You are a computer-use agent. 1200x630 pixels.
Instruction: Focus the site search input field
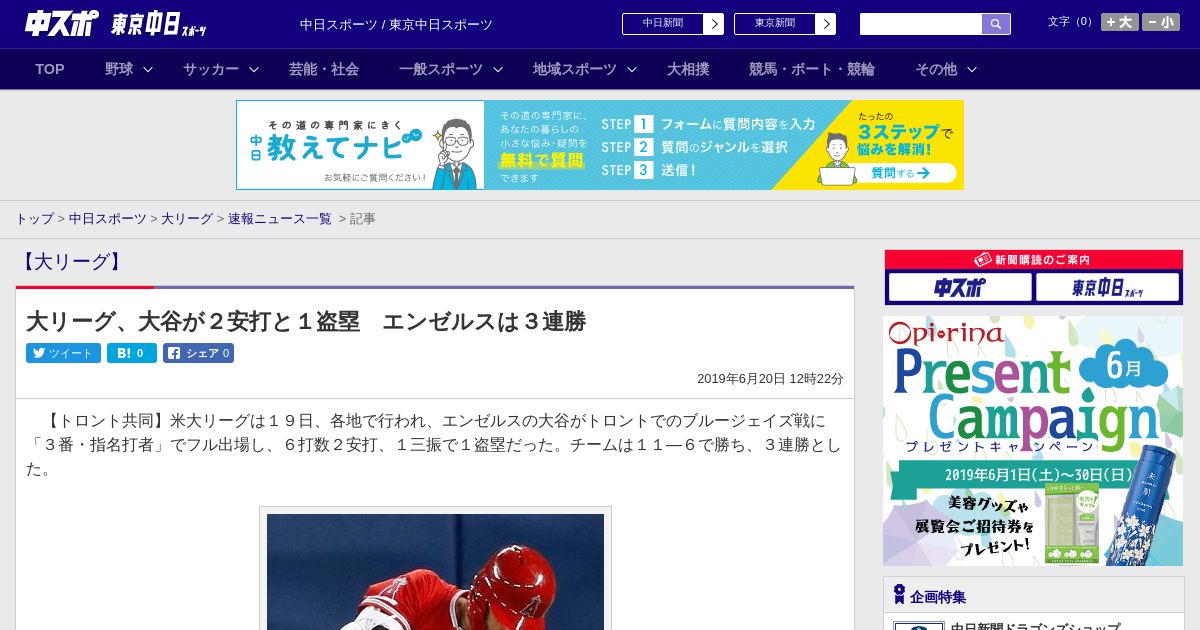921,24
